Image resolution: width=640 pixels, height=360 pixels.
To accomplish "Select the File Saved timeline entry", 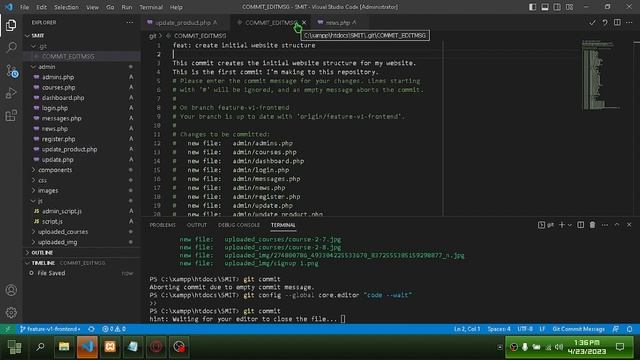I will [x=82, y=273].
